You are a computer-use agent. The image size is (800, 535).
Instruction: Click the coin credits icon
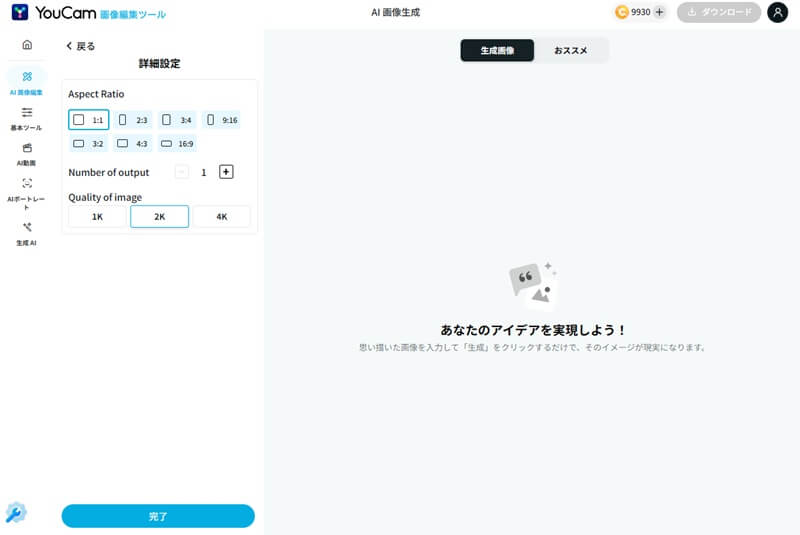click(621, 12)
